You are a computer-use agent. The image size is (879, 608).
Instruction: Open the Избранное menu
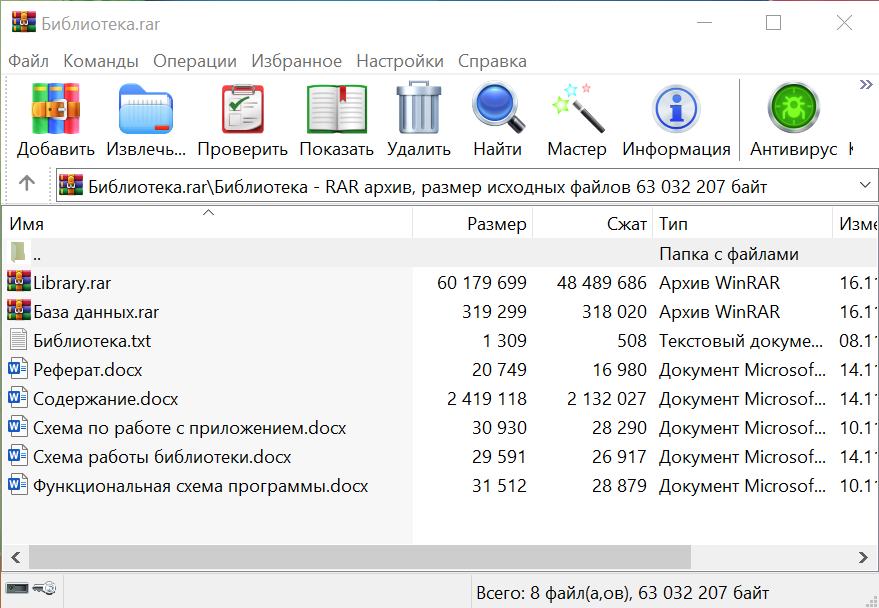tap(296, 61)
